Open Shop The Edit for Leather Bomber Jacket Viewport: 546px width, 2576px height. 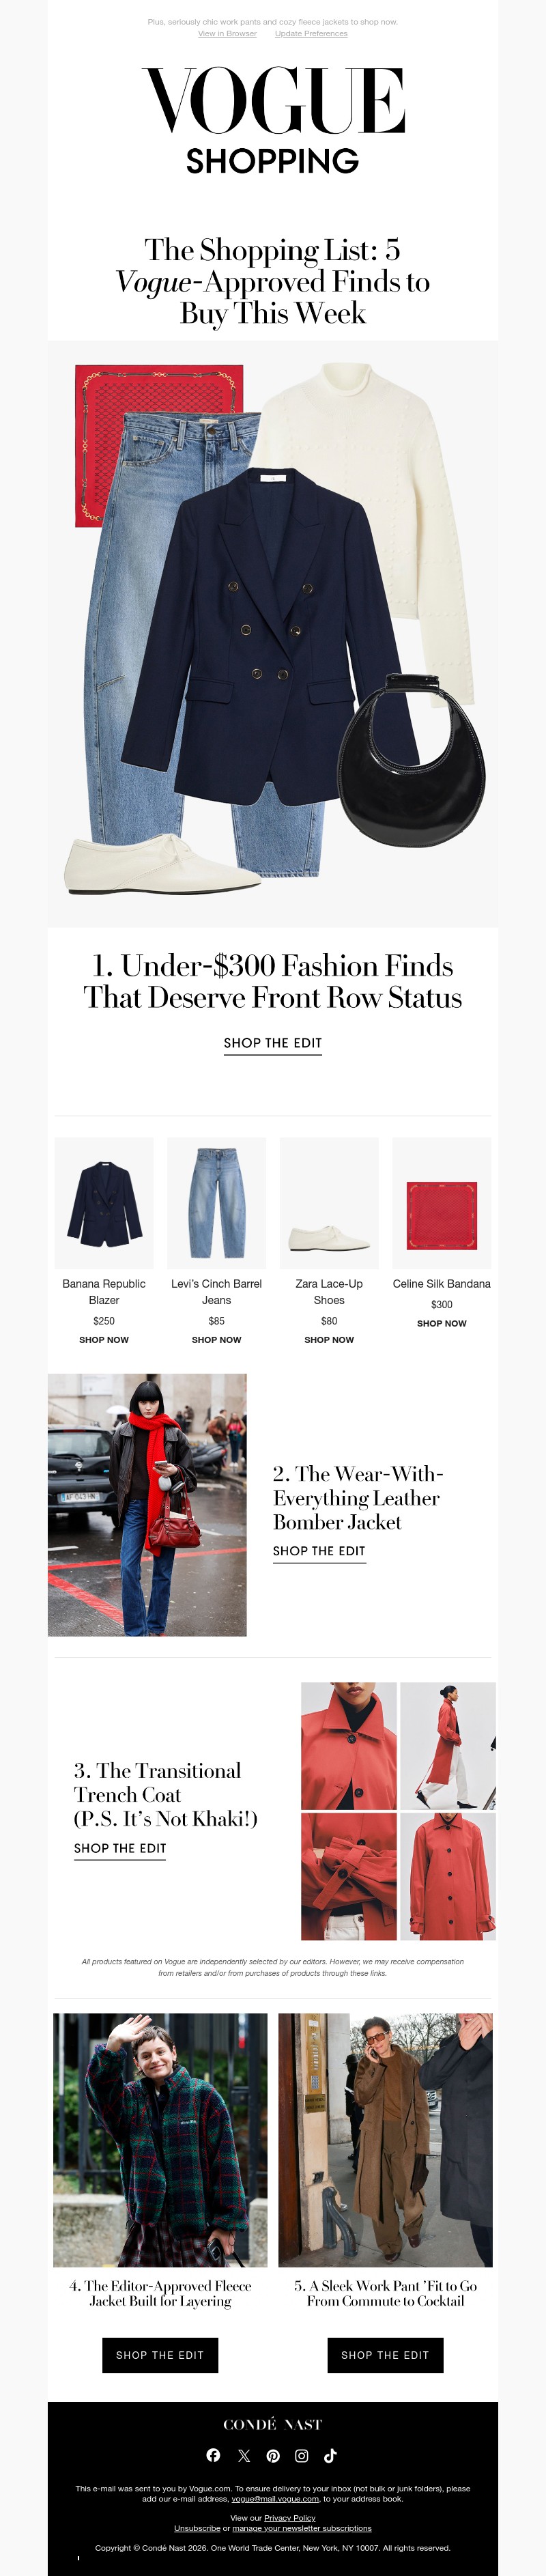coord(319,1551)
